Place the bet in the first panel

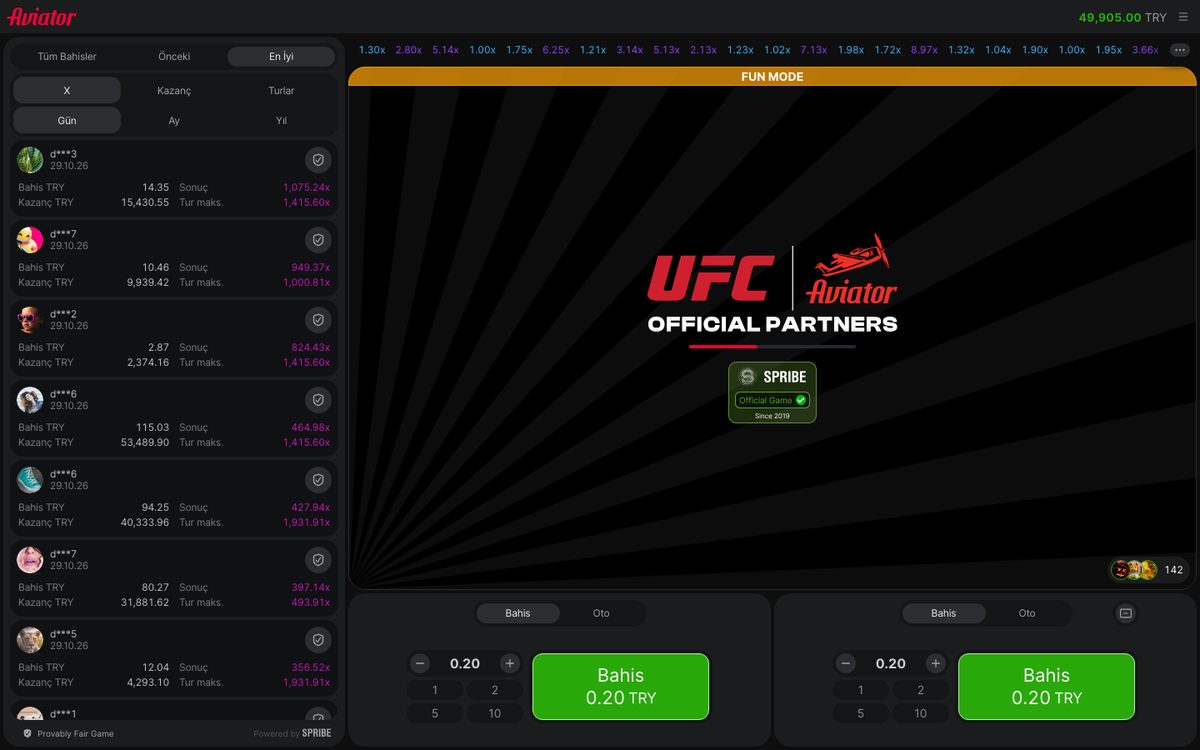tap(621, 687)
